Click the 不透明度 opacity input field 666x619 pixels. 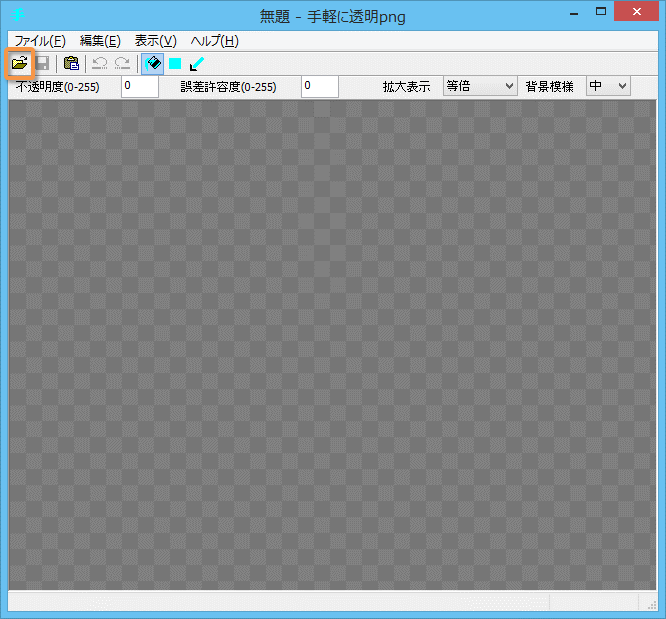139,87
